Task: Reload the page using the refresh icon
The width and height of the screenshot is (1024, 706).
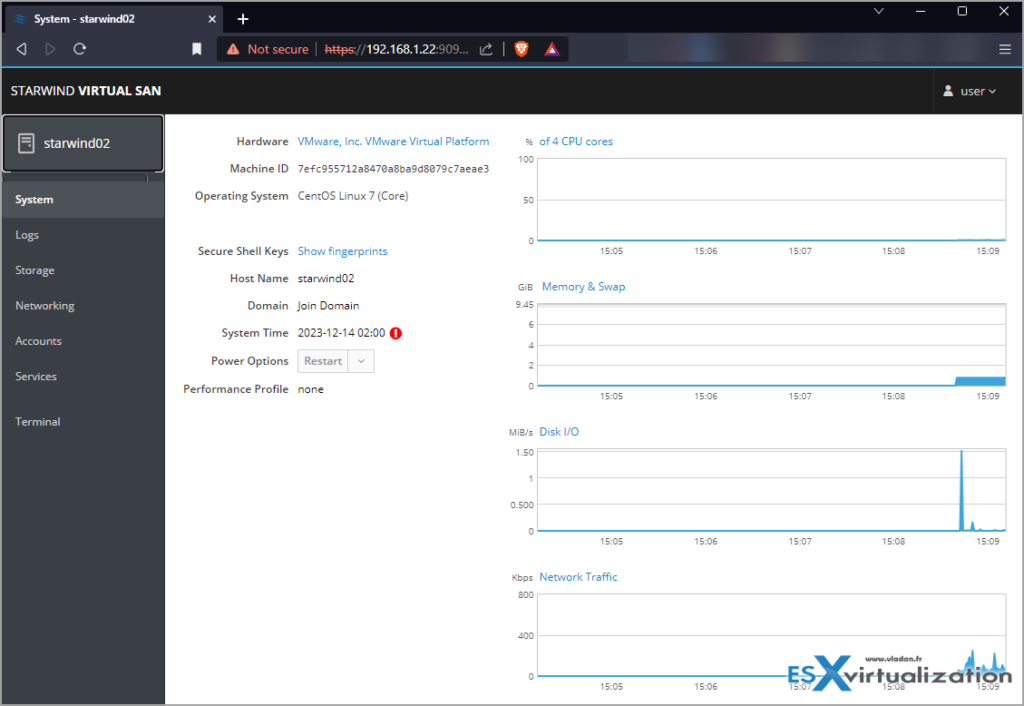Action: coord(79,48)
